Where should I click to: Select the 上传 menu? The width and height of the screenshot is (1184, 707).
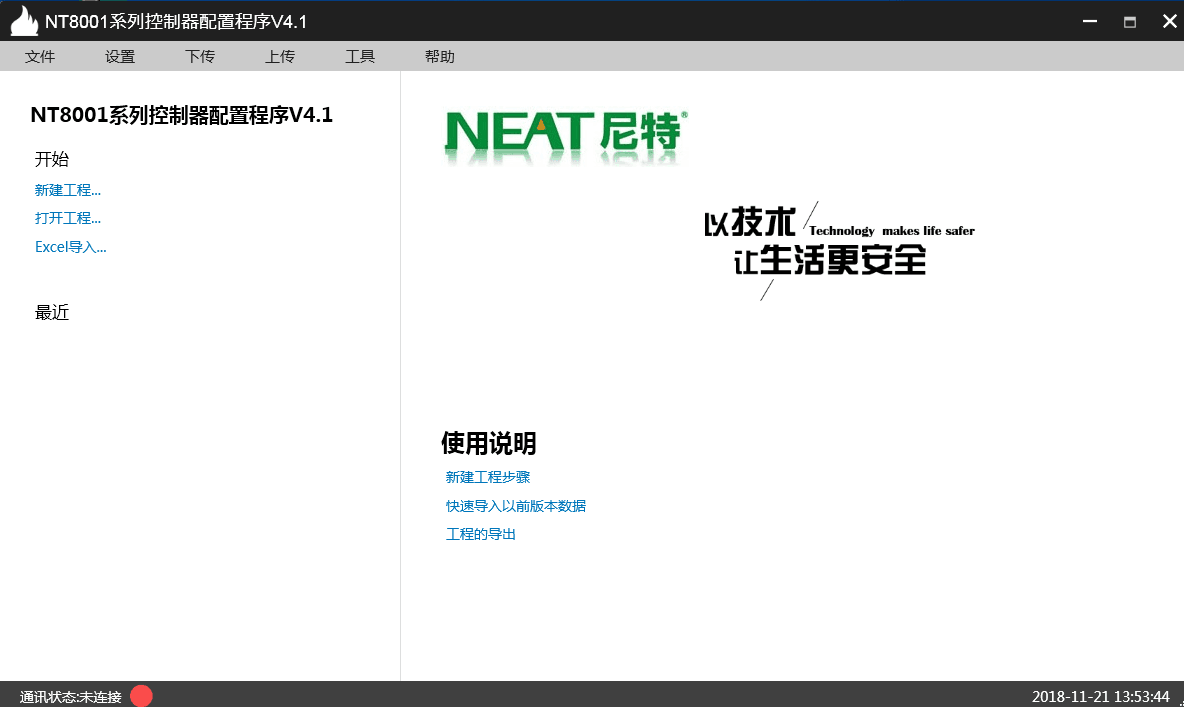(280, 57)
